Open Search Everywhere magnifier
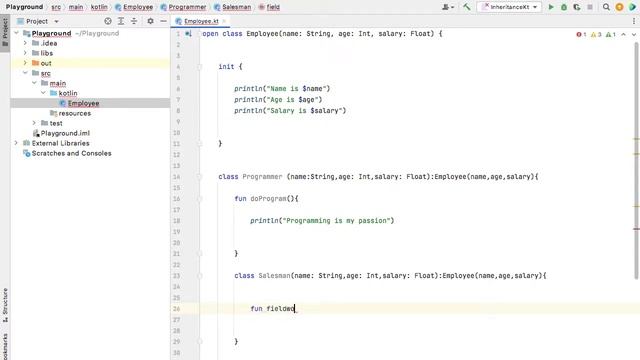 pyautogui.click(x=606, y=7)
